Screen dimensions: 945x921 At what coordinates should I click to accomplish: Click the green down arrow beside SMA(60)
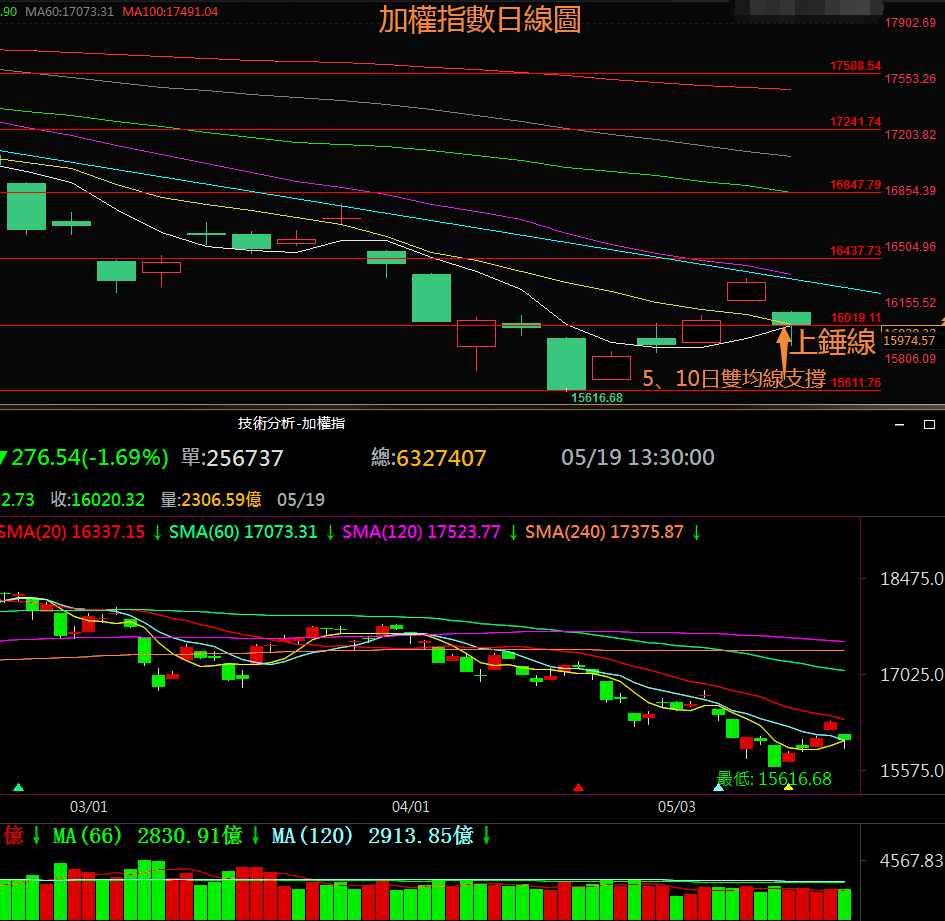pyautogui.click(x=329, y=532)
